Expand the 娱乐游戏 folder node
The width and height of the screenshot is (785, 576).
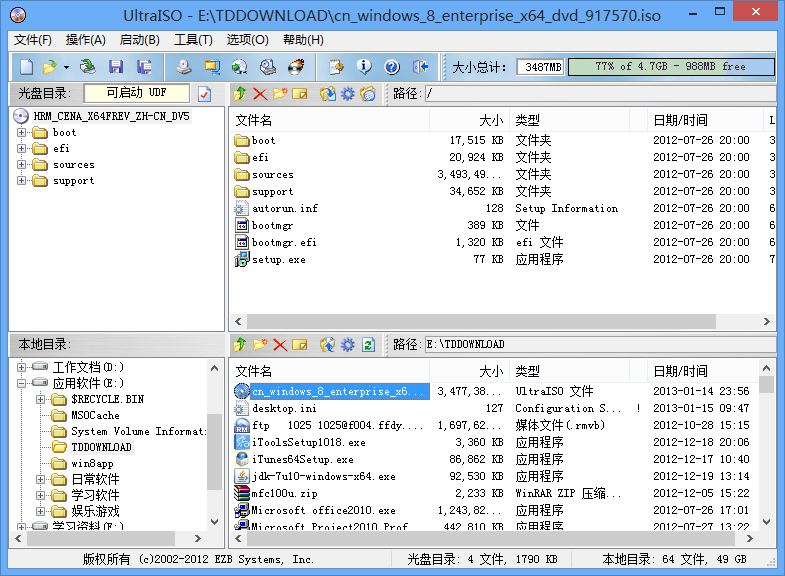pyautogui.click(x=41, y=511)
